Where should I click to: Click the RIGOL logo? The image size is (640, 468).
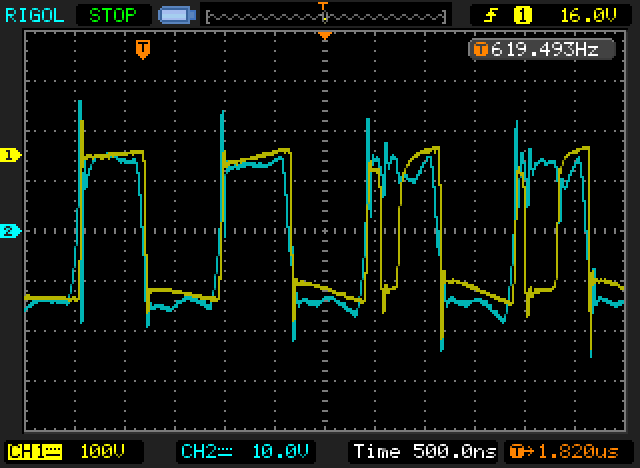(x=34, y=15)
